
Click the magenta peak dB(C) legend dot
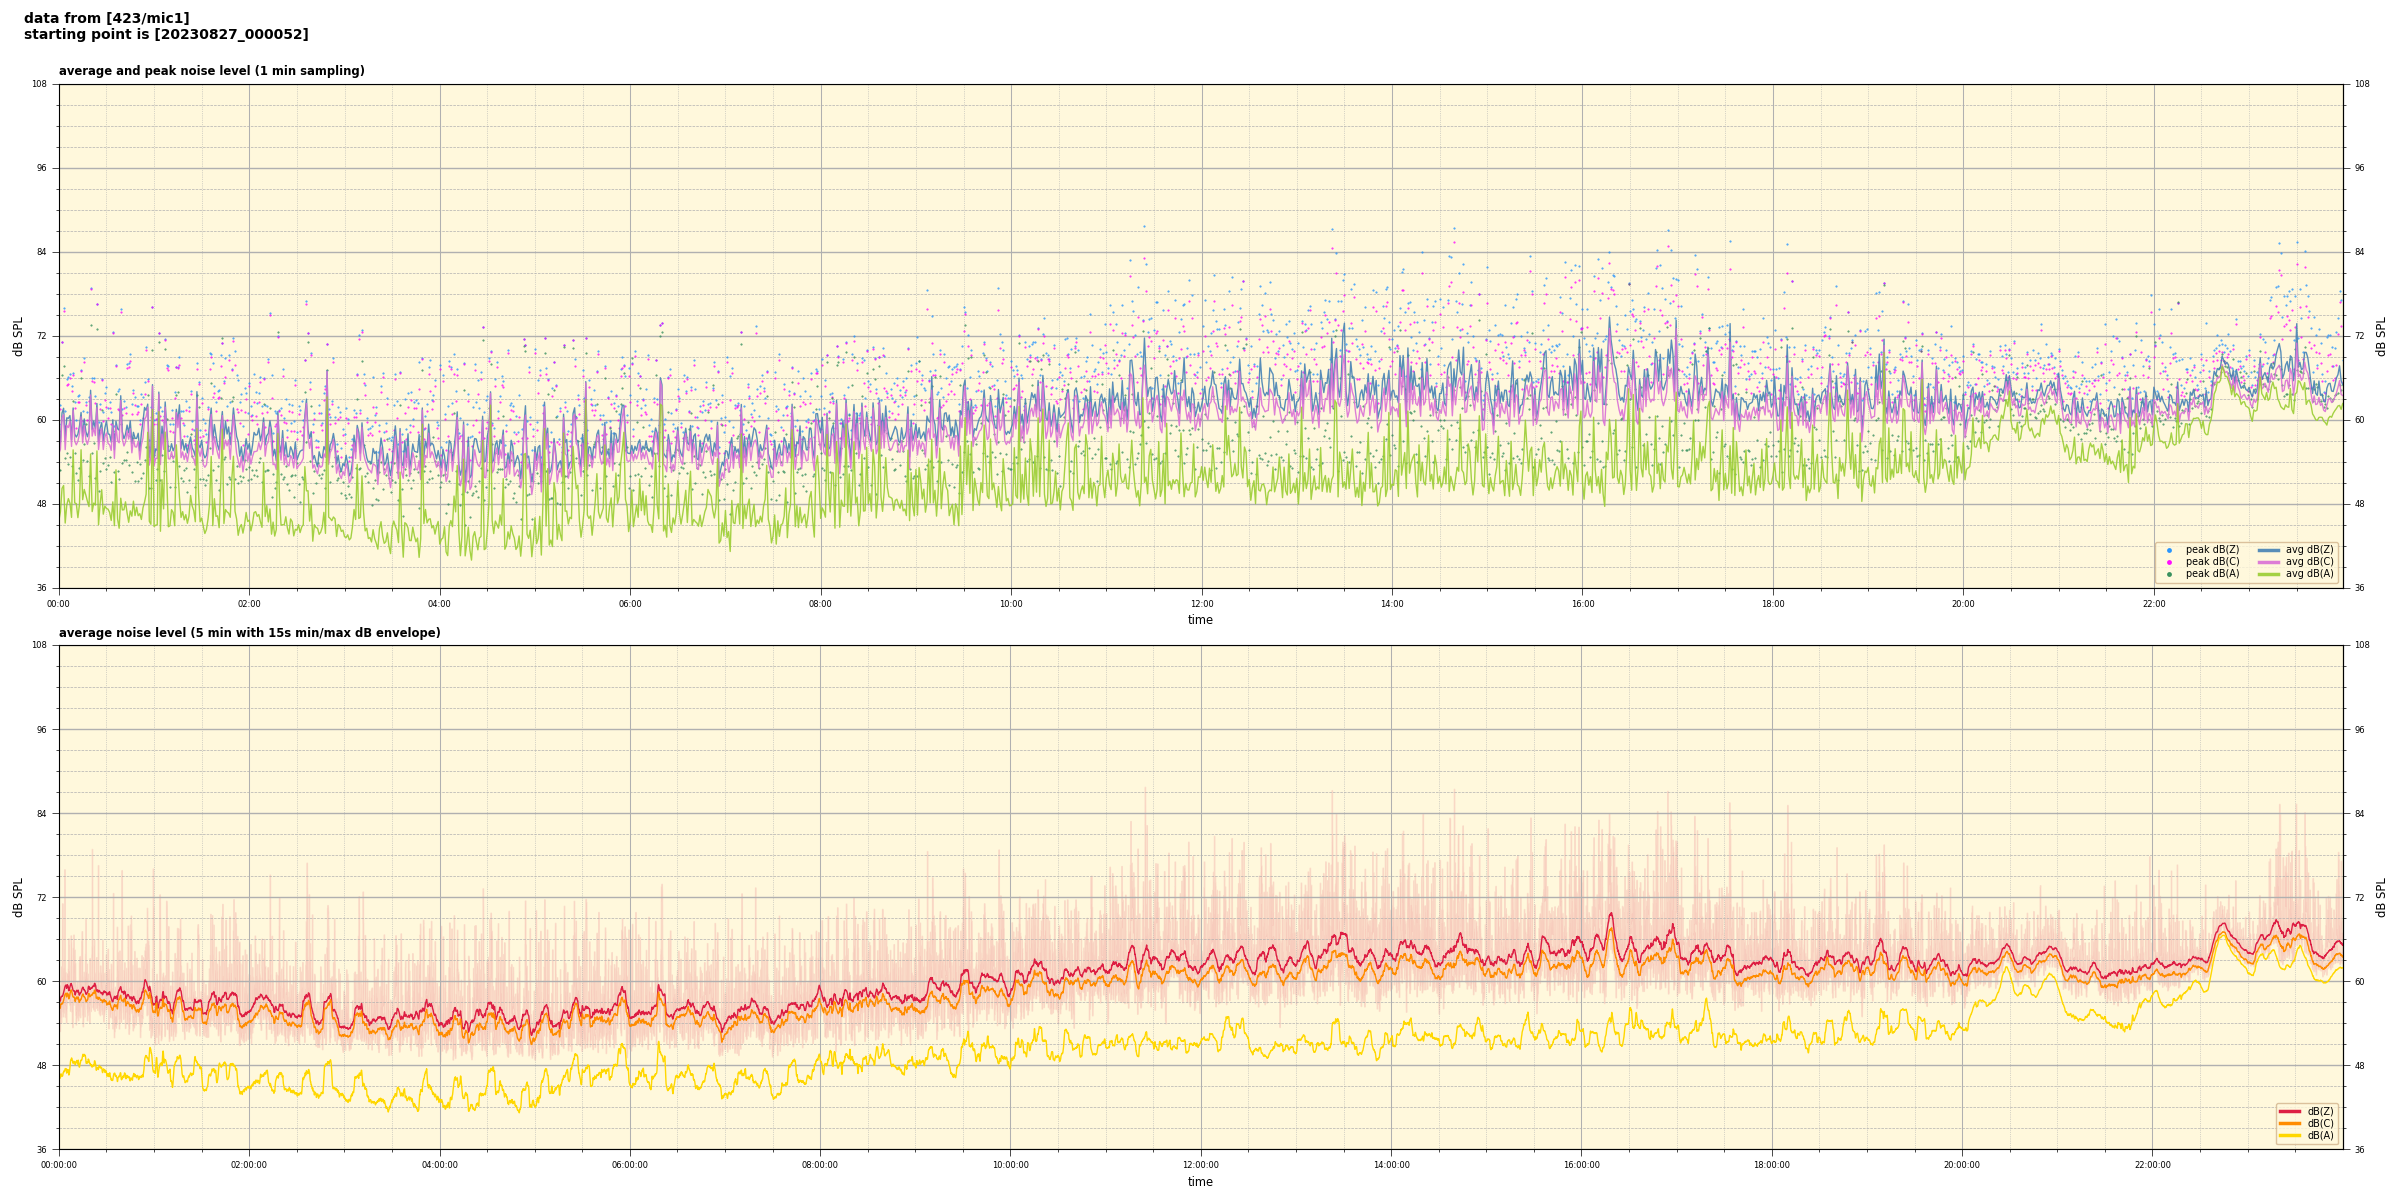(2169, 562)
